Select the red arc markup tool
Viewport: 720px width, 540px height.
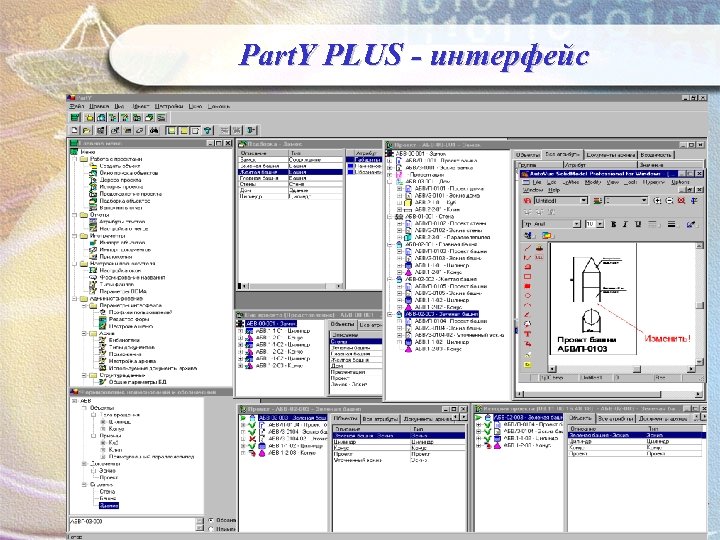(528, 305)
